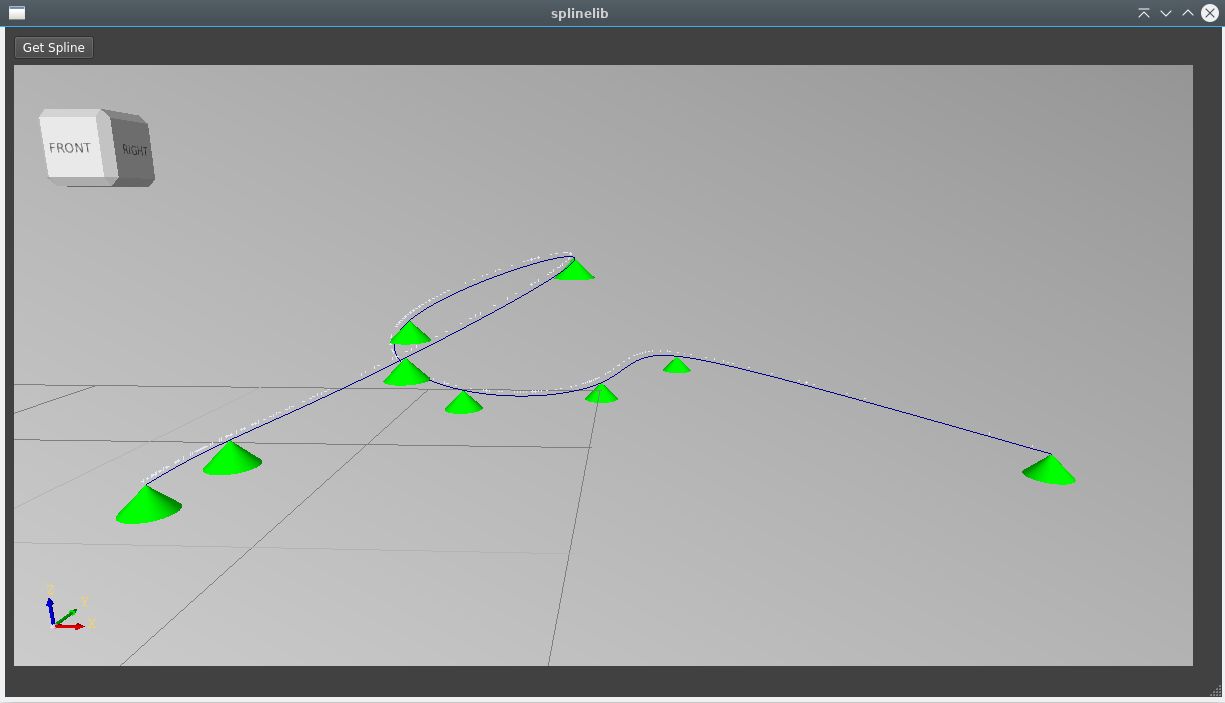
Task: Select the rightmost green cone at spline end
Action: [x=1049, y=470]
